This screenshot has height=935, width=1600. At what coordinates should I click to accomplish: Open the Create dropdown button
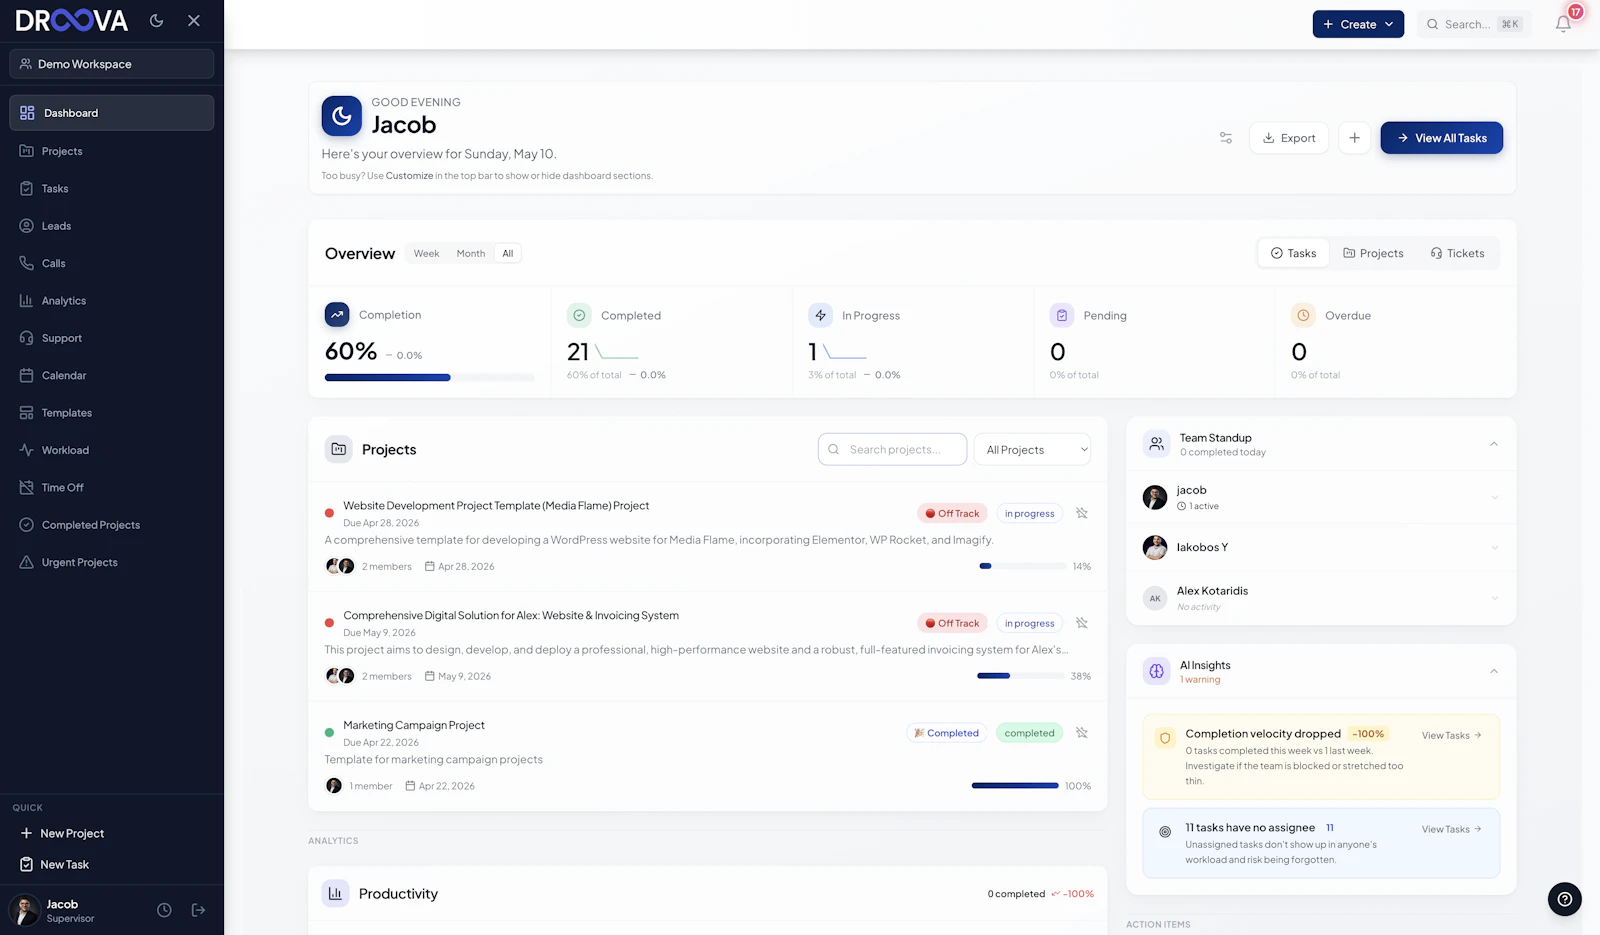coord(1358,24)
